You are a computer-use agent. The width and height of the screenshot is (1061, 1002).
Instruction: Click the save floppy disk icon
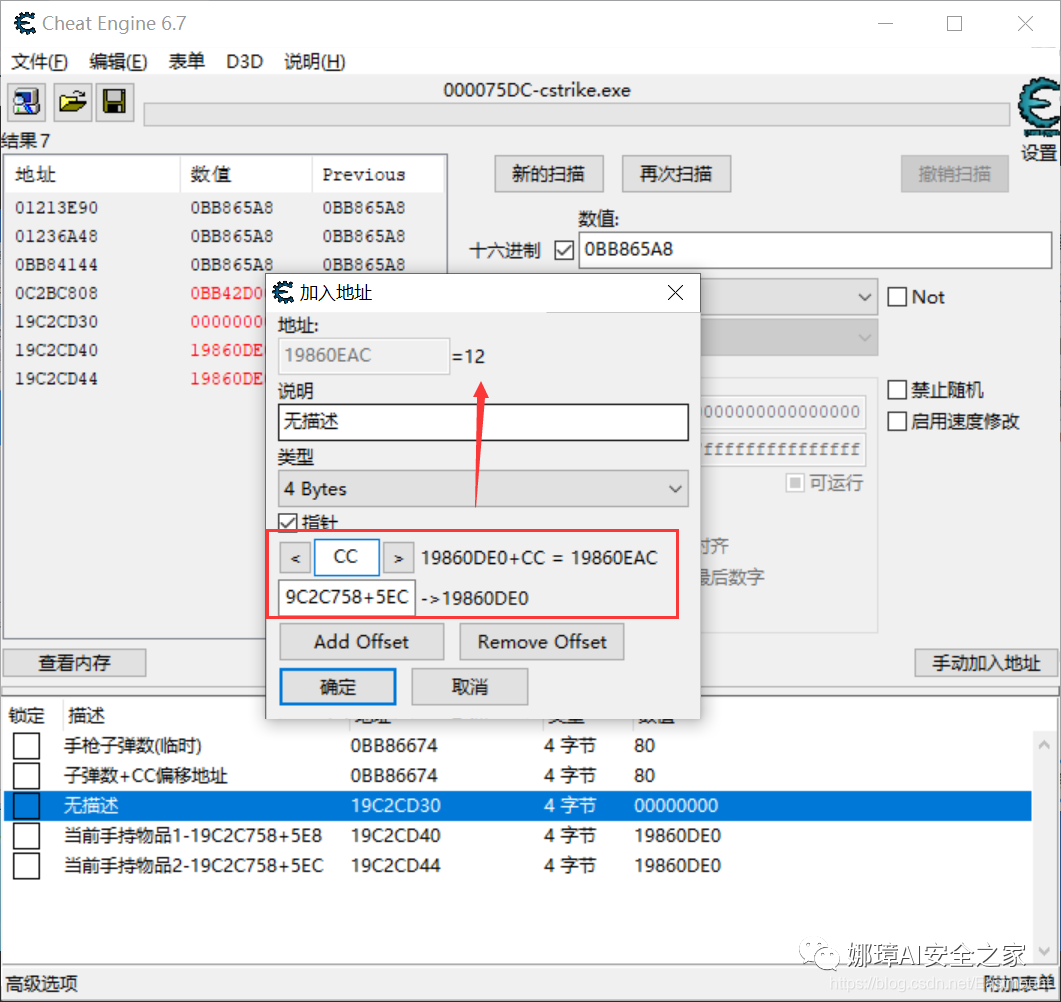pos(114,102)
